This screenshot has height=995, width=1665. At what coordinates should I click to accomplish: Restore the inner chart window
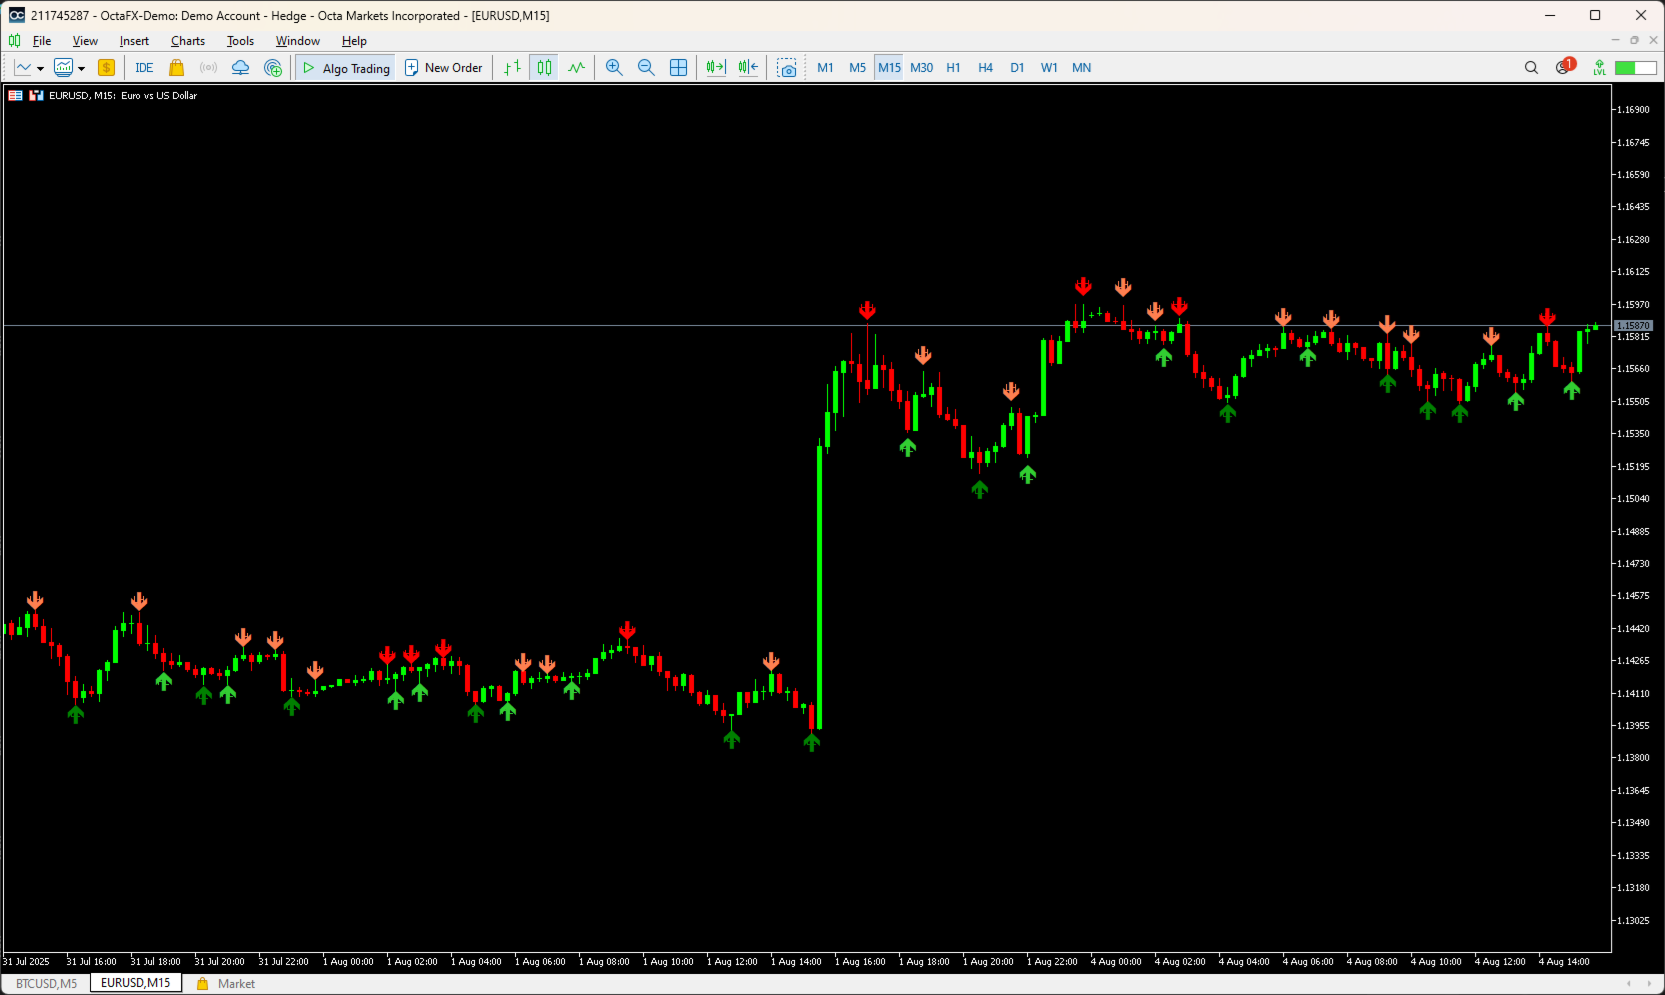point(1634,41)
